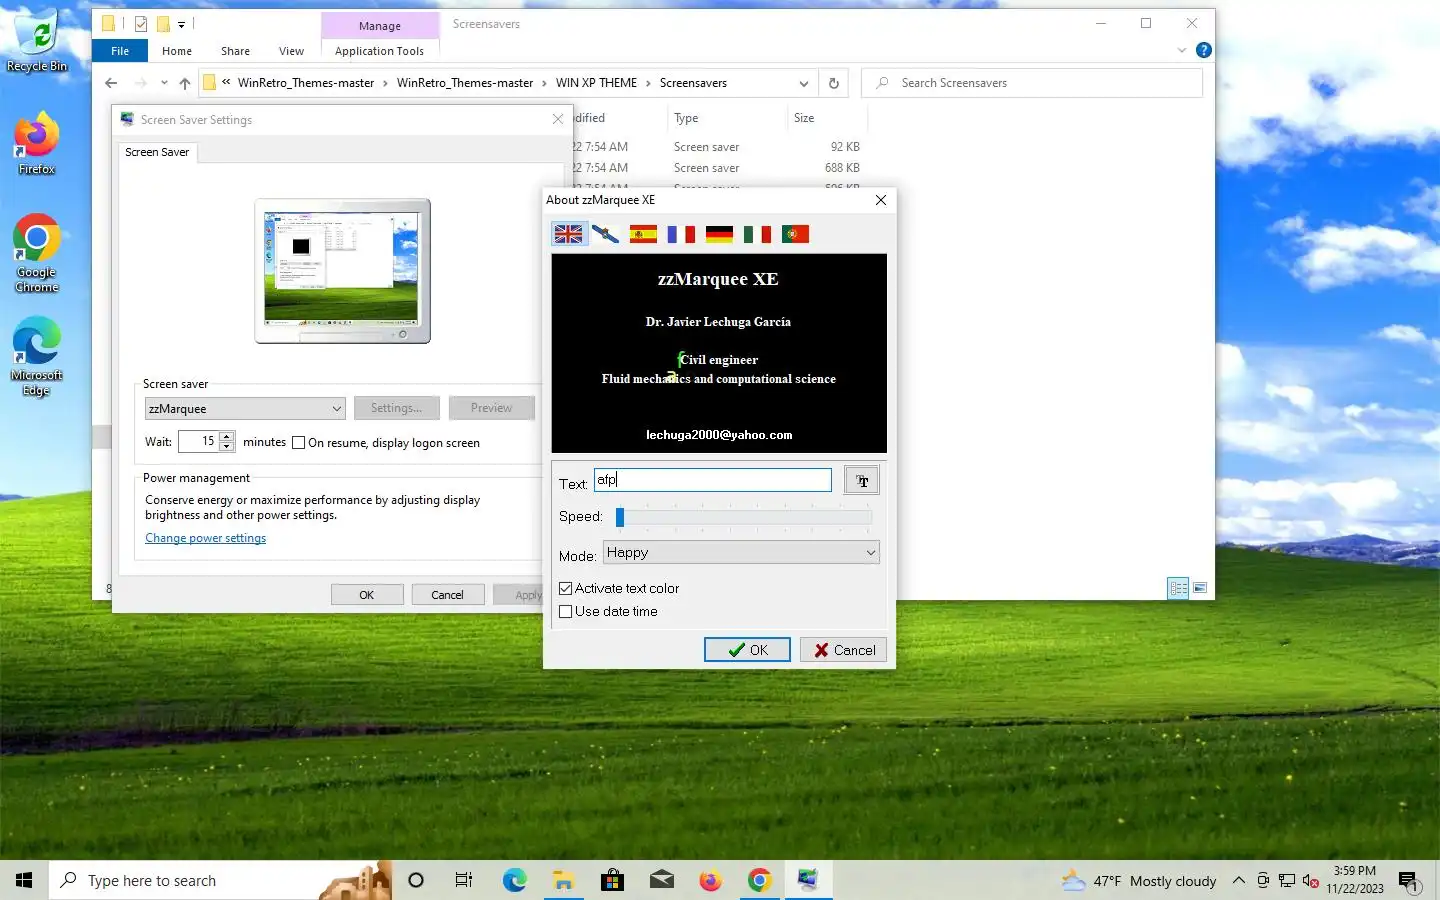The image size is (1440, 900).
Task: Open Explorer help question mark
Action: click(x=1204, y=50)
